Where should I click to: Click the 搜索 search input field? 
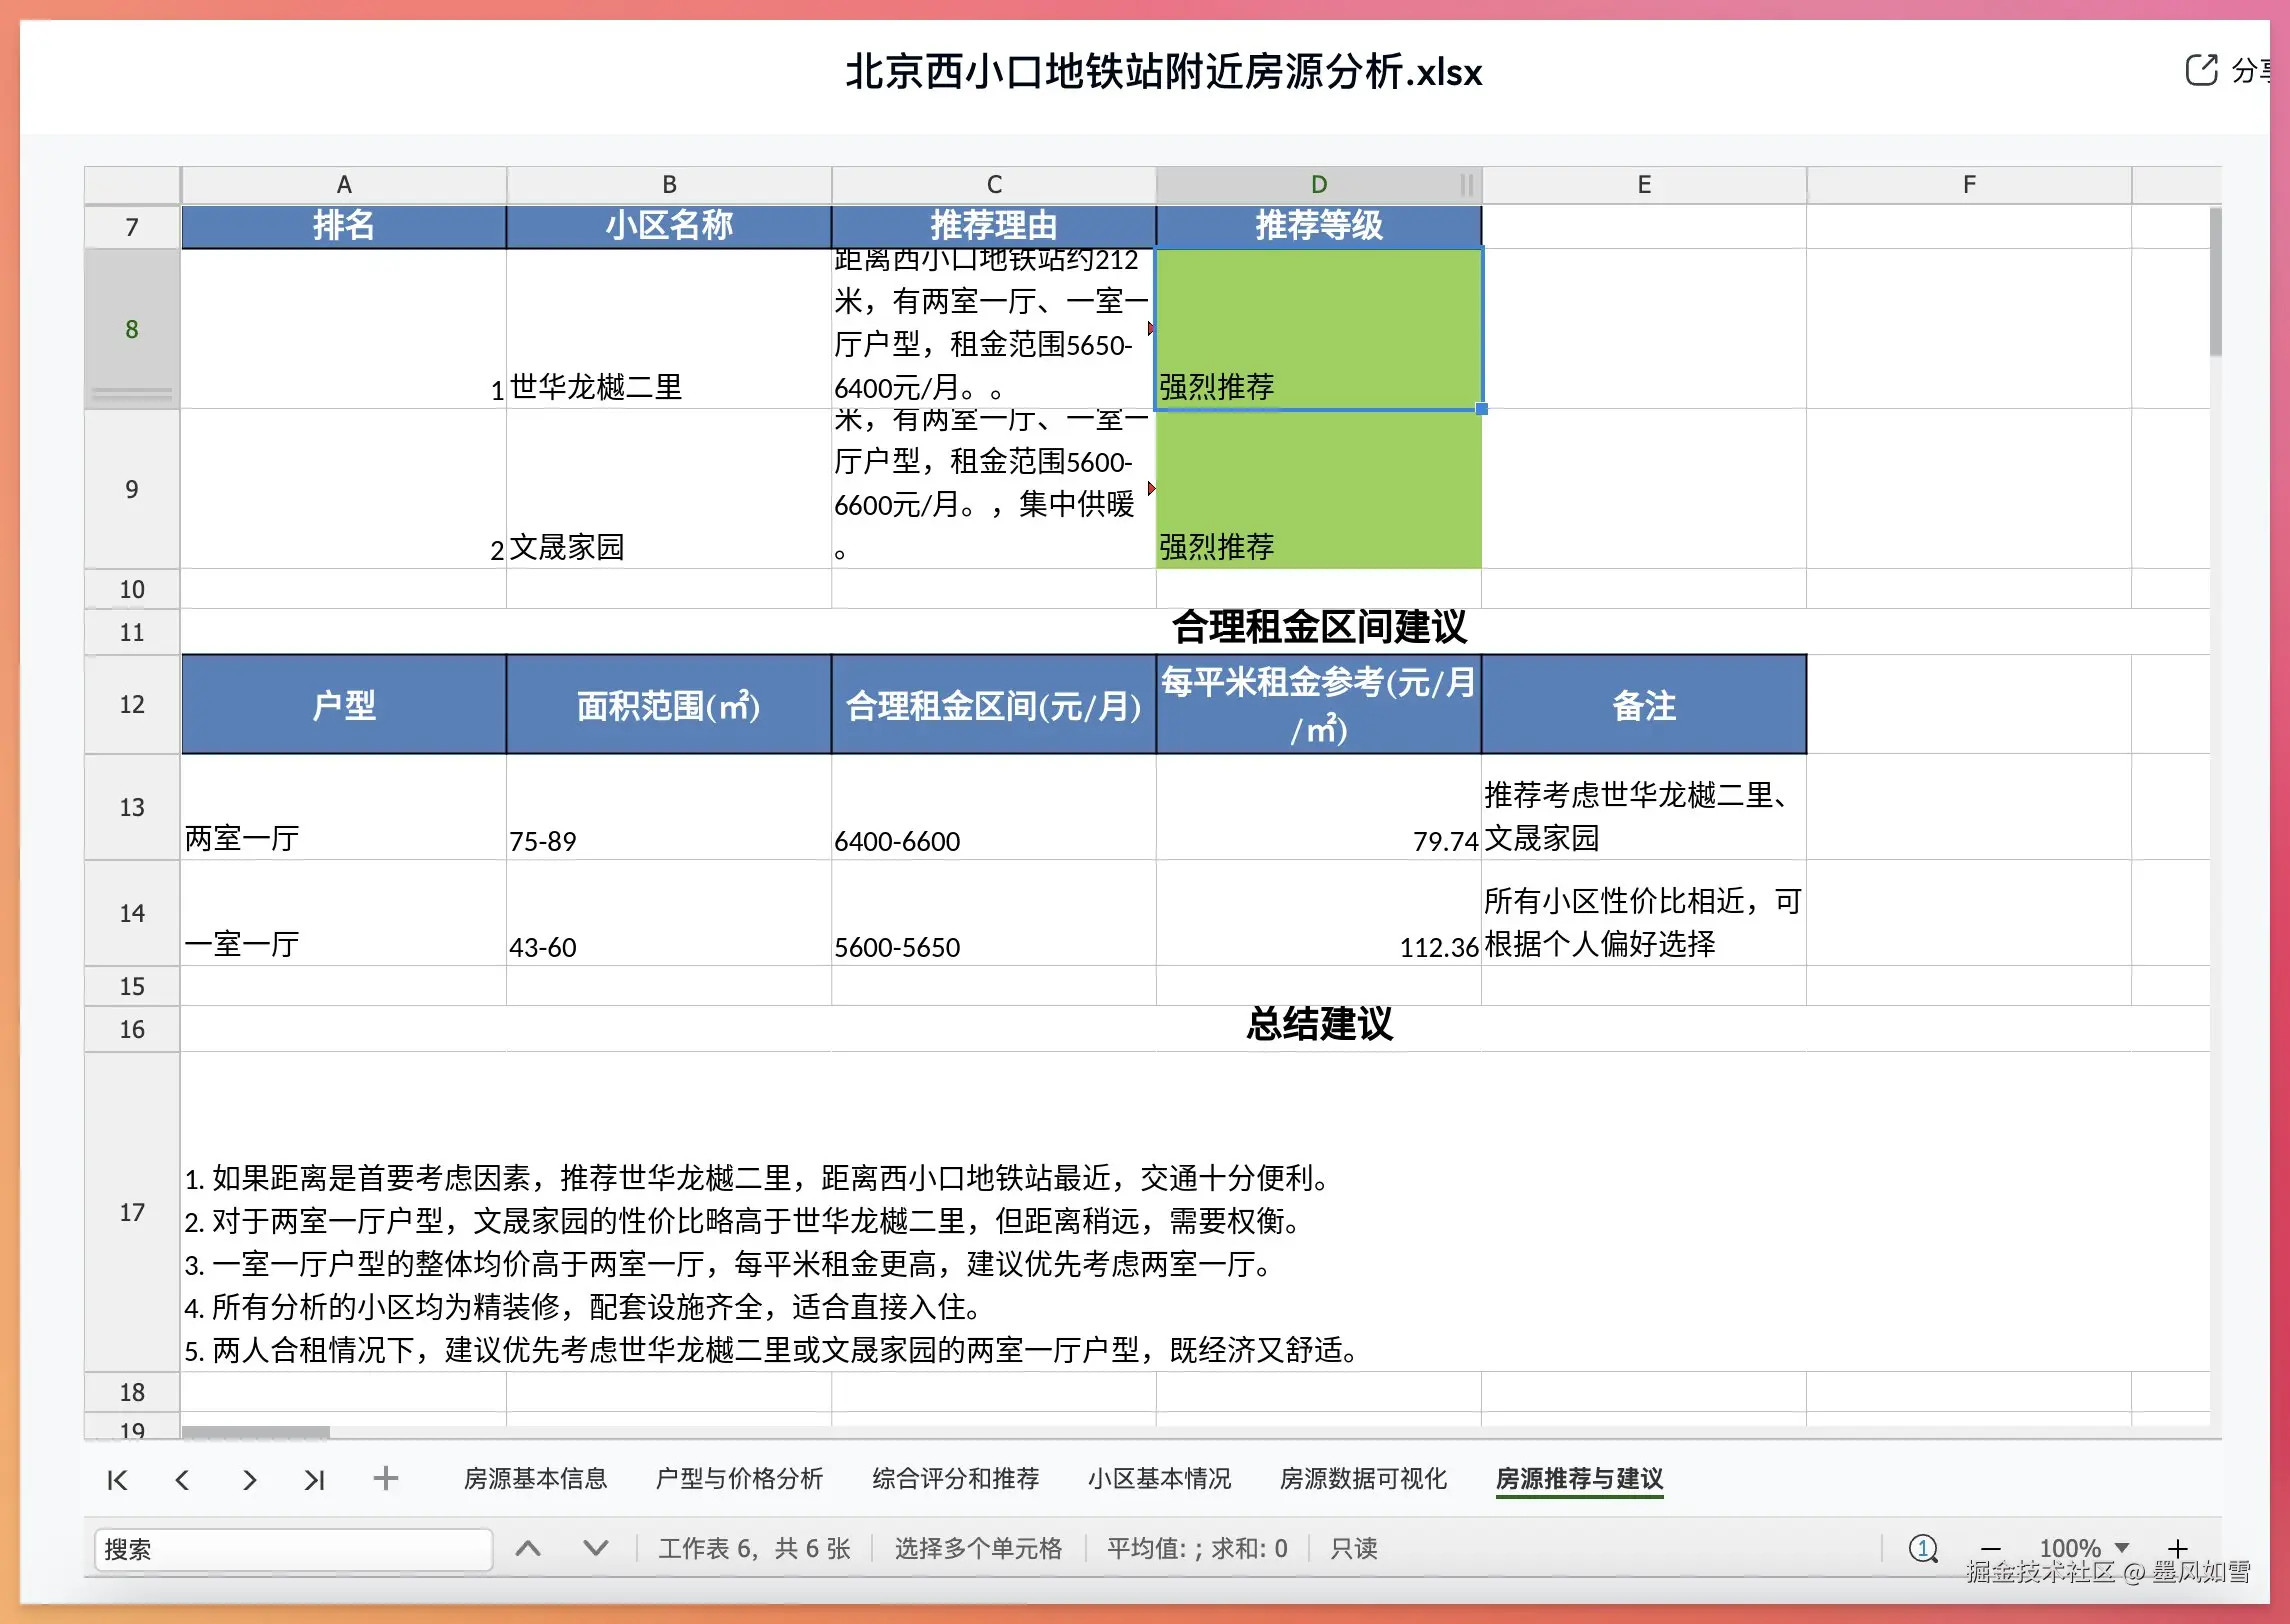292,1549
